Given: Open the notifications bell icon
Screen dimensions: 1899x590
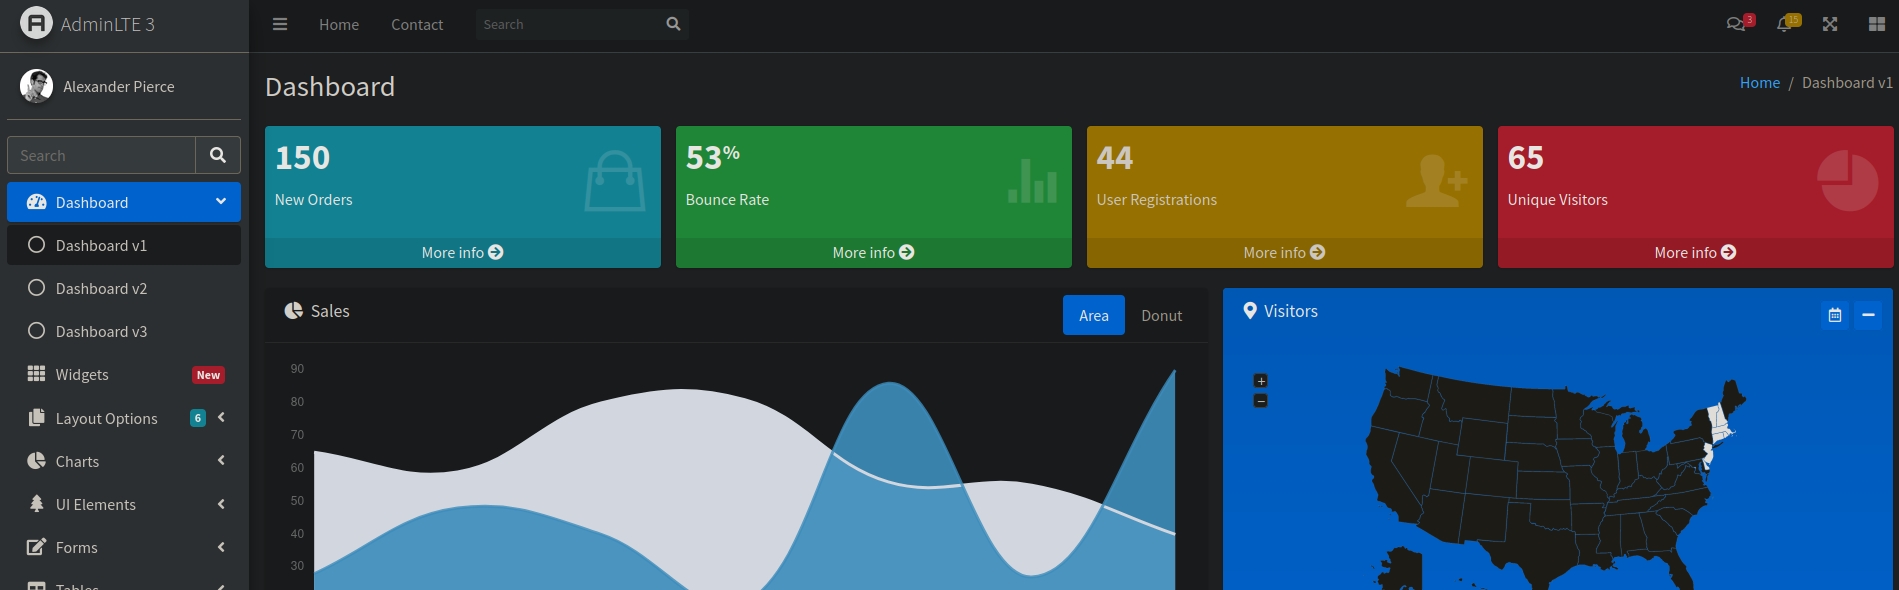Looking at the screenshot, I should click(1784, 24).
